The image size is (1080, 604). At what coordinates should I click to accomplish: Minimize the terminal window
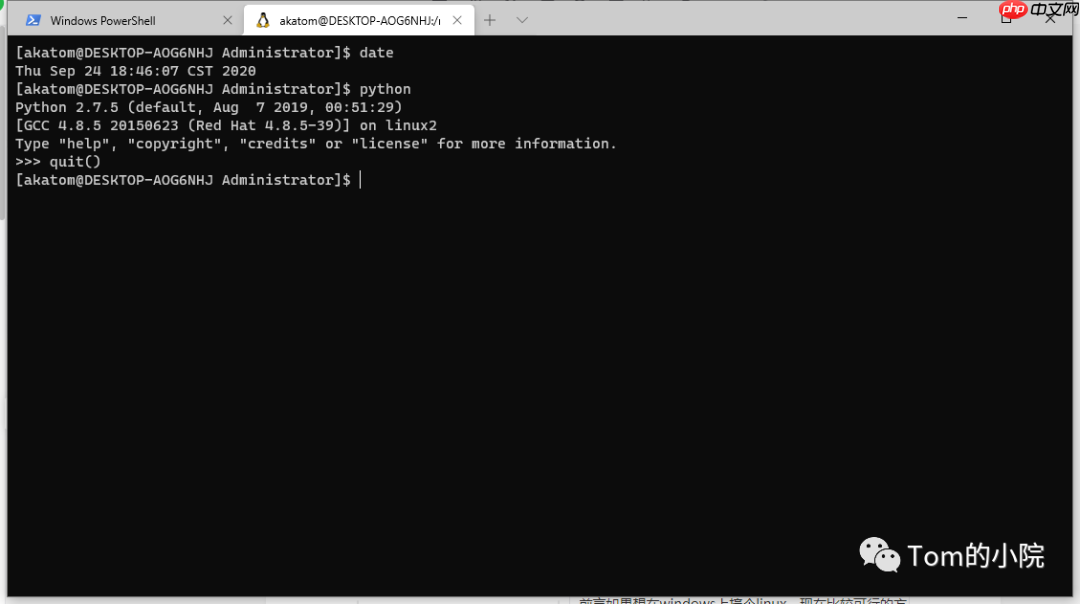(962, 17)
